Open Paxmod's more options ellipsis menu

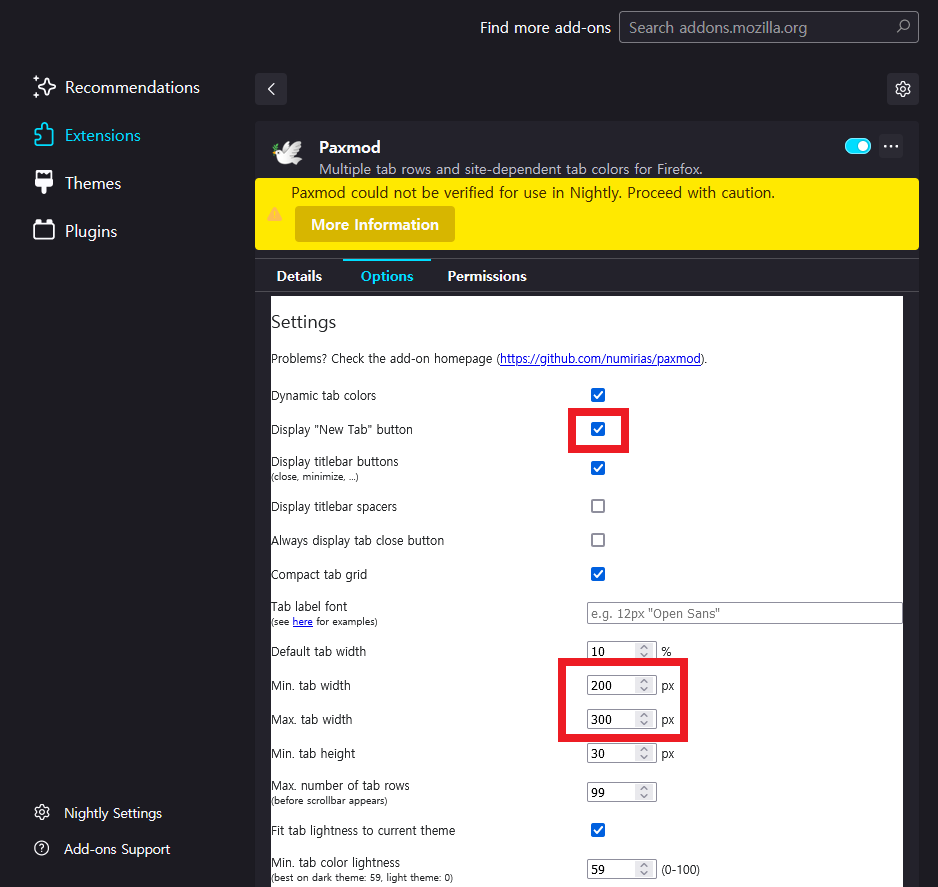(890, 146)
